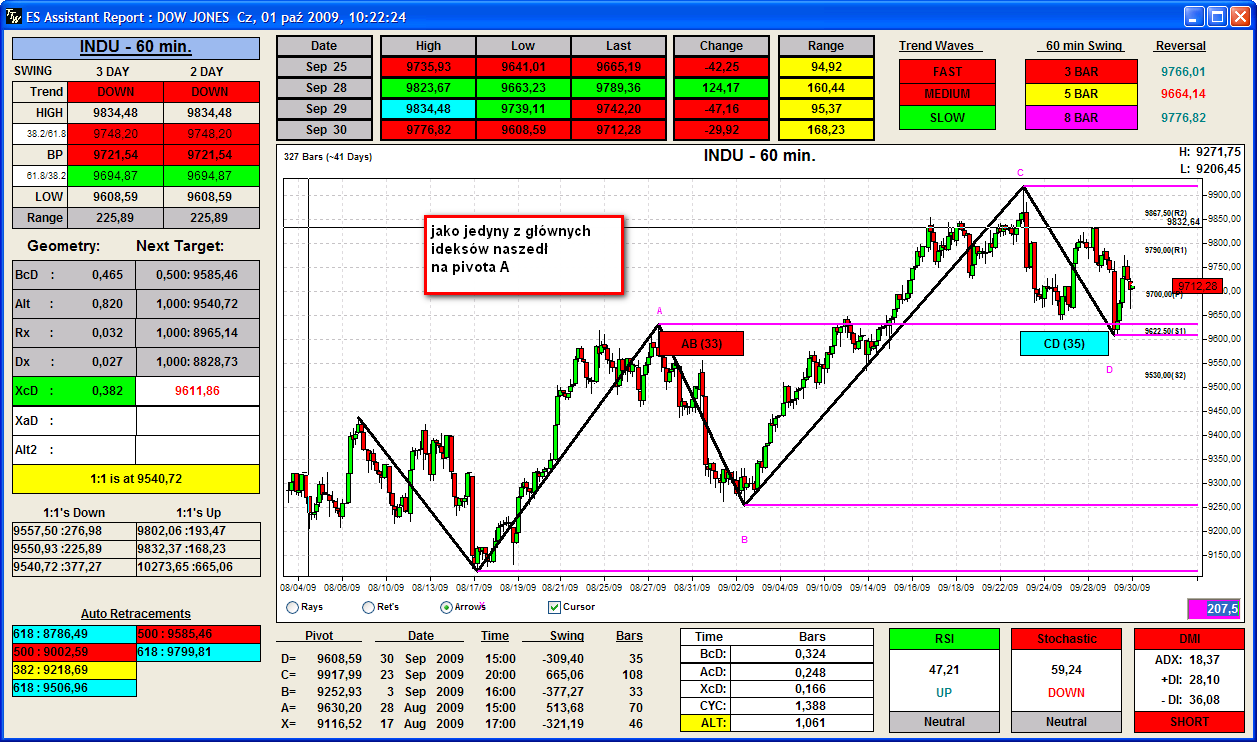
Task: Minimize the ES Assistant Report window
Action: (x=1195, y=17)
